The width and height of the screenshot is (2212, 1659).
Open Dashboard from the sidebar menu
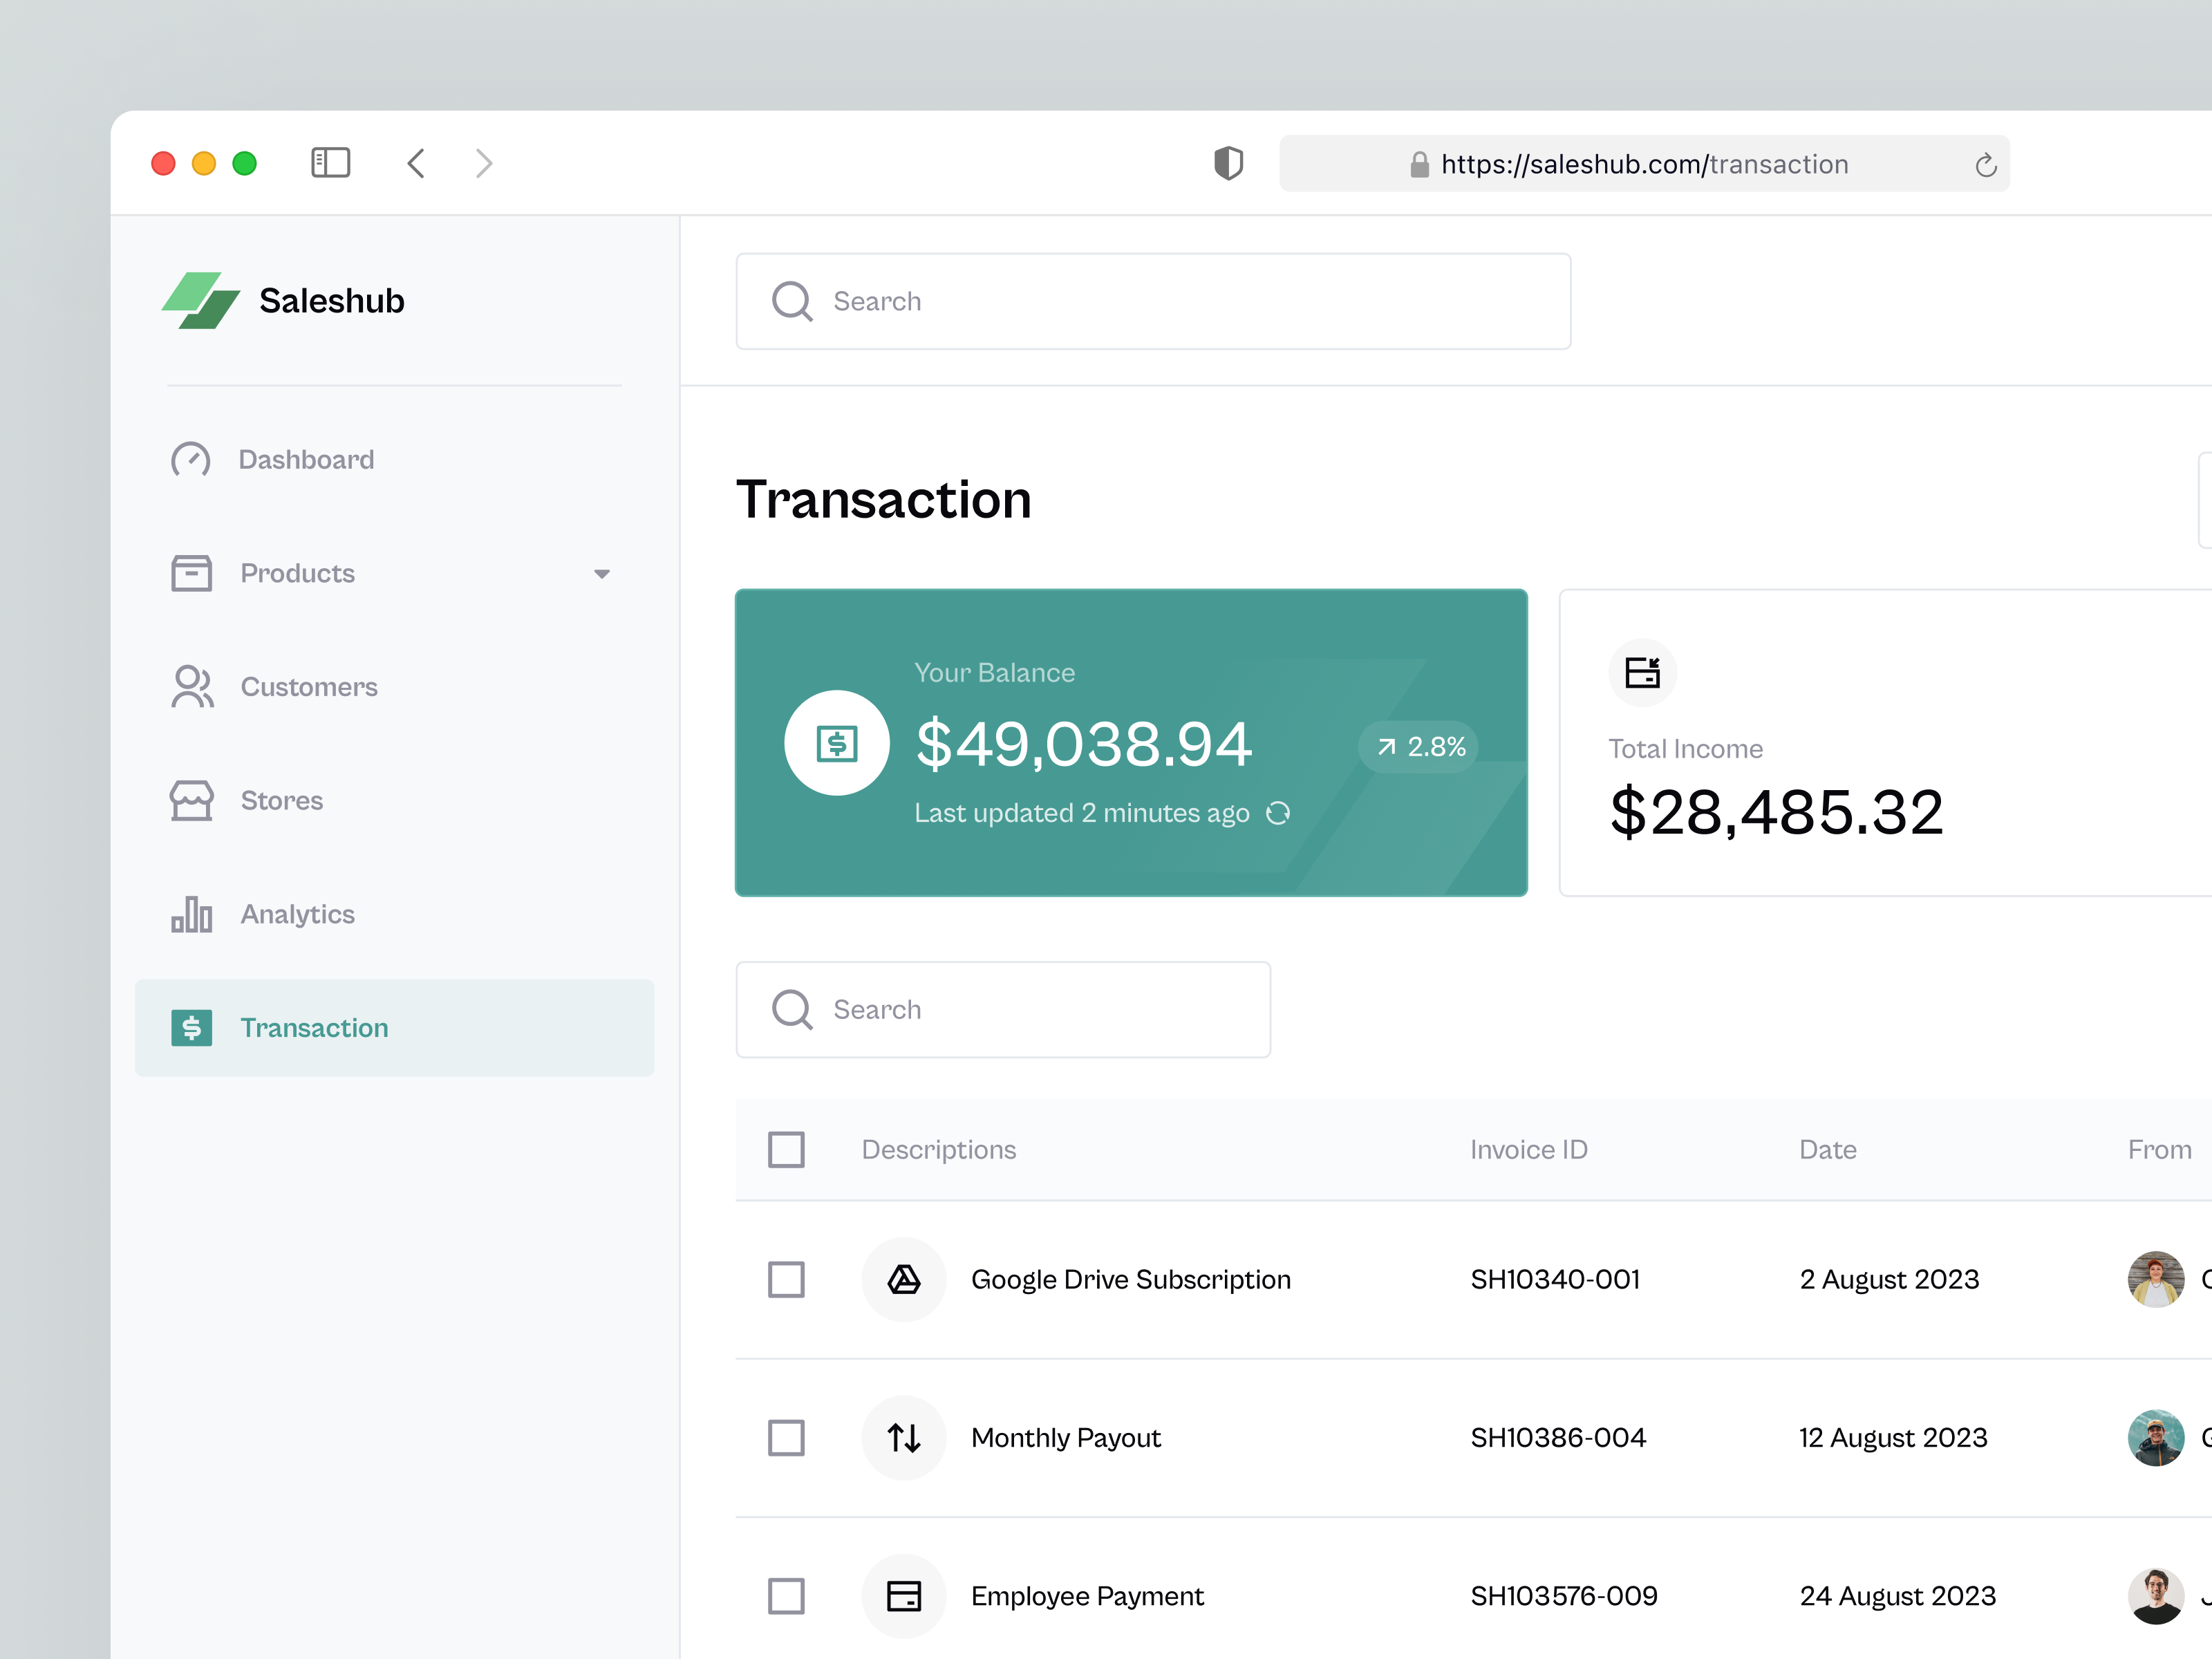point(306,459)
